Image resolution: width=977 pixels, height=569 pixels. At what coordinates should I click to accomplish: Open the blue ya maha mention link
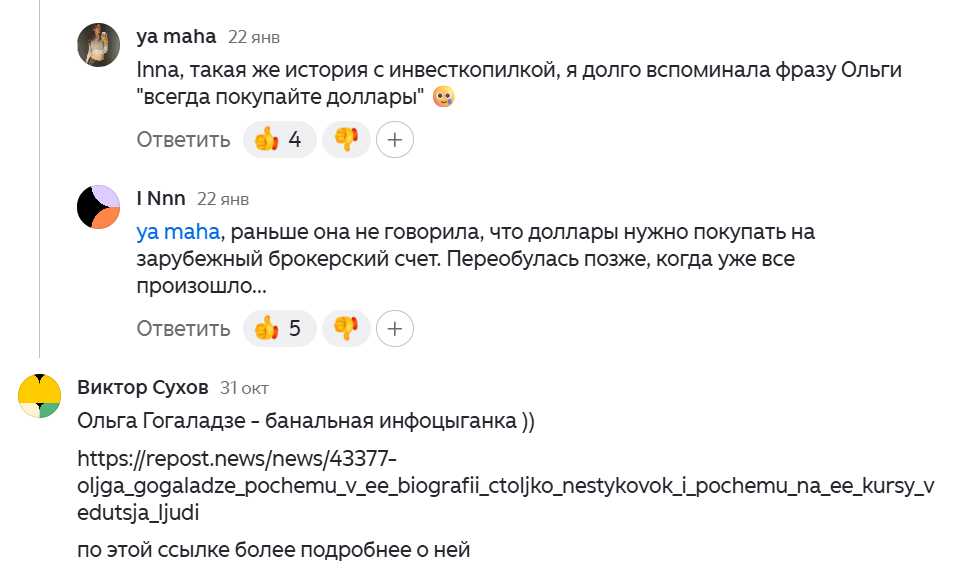click(177, 232)
